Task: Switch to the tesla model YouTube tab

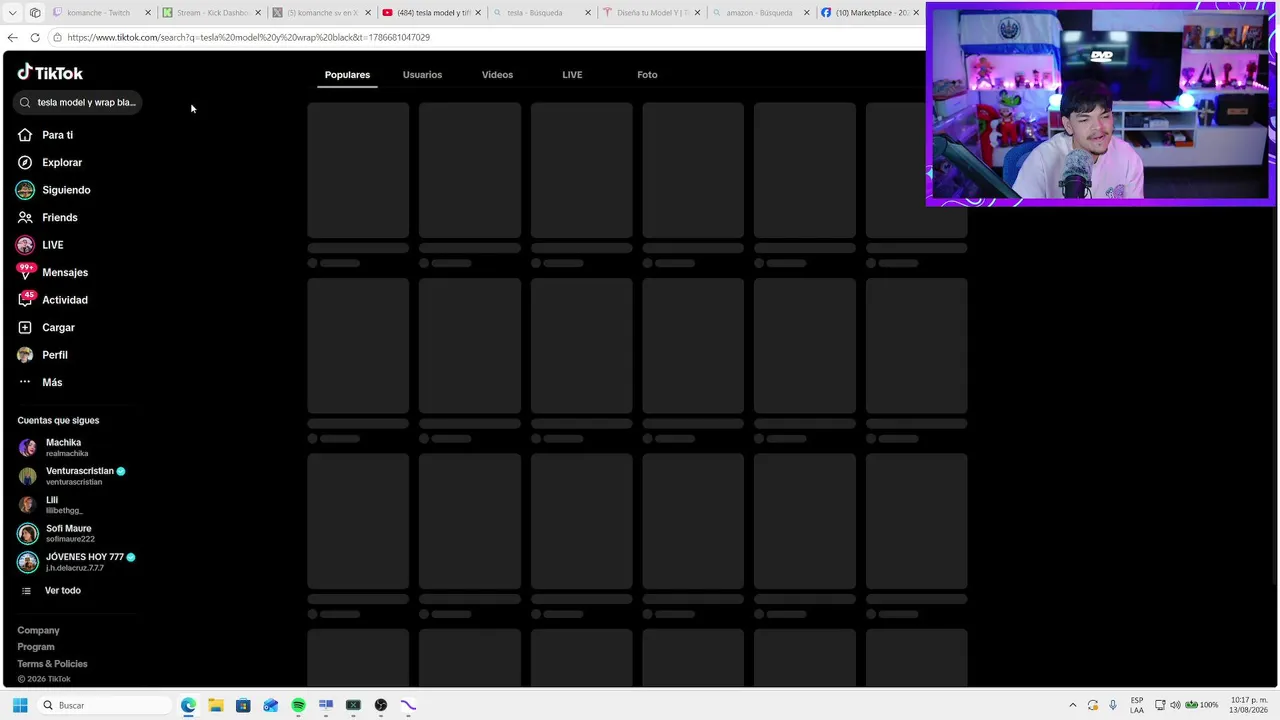Action: pos(432,13)
